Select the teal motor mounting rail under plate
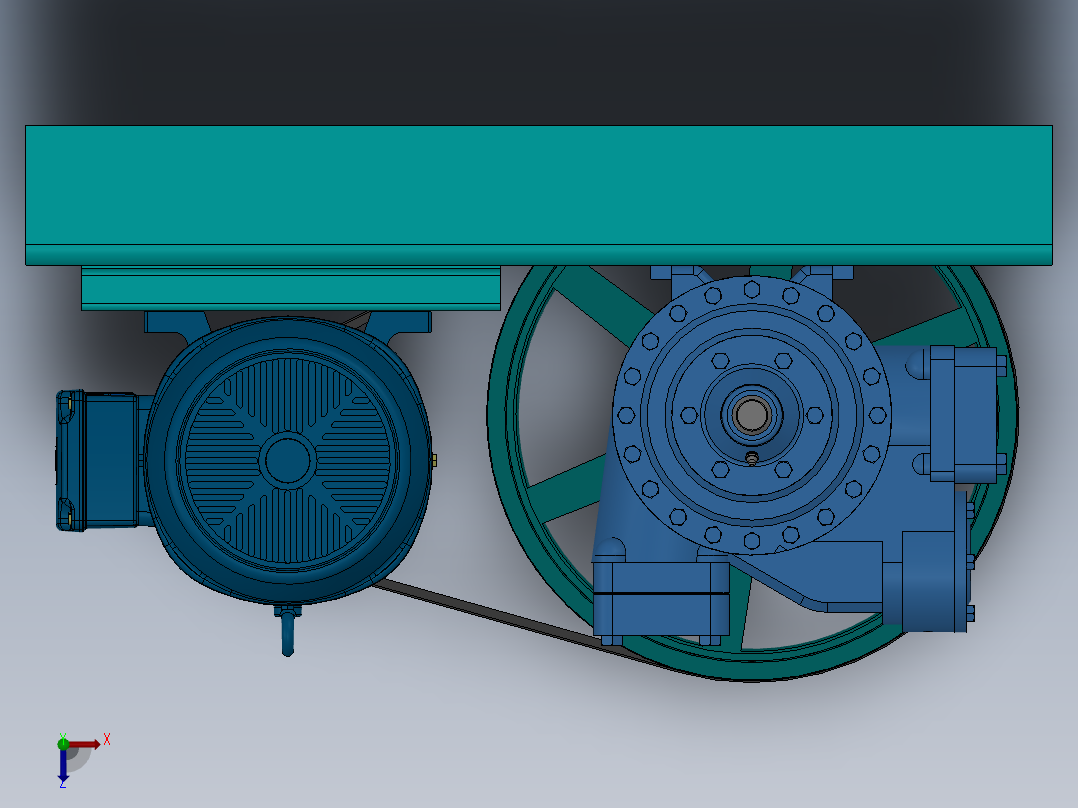Image resolution: width=1078 pixels, height=808 pixels. [x=291, y=288]
